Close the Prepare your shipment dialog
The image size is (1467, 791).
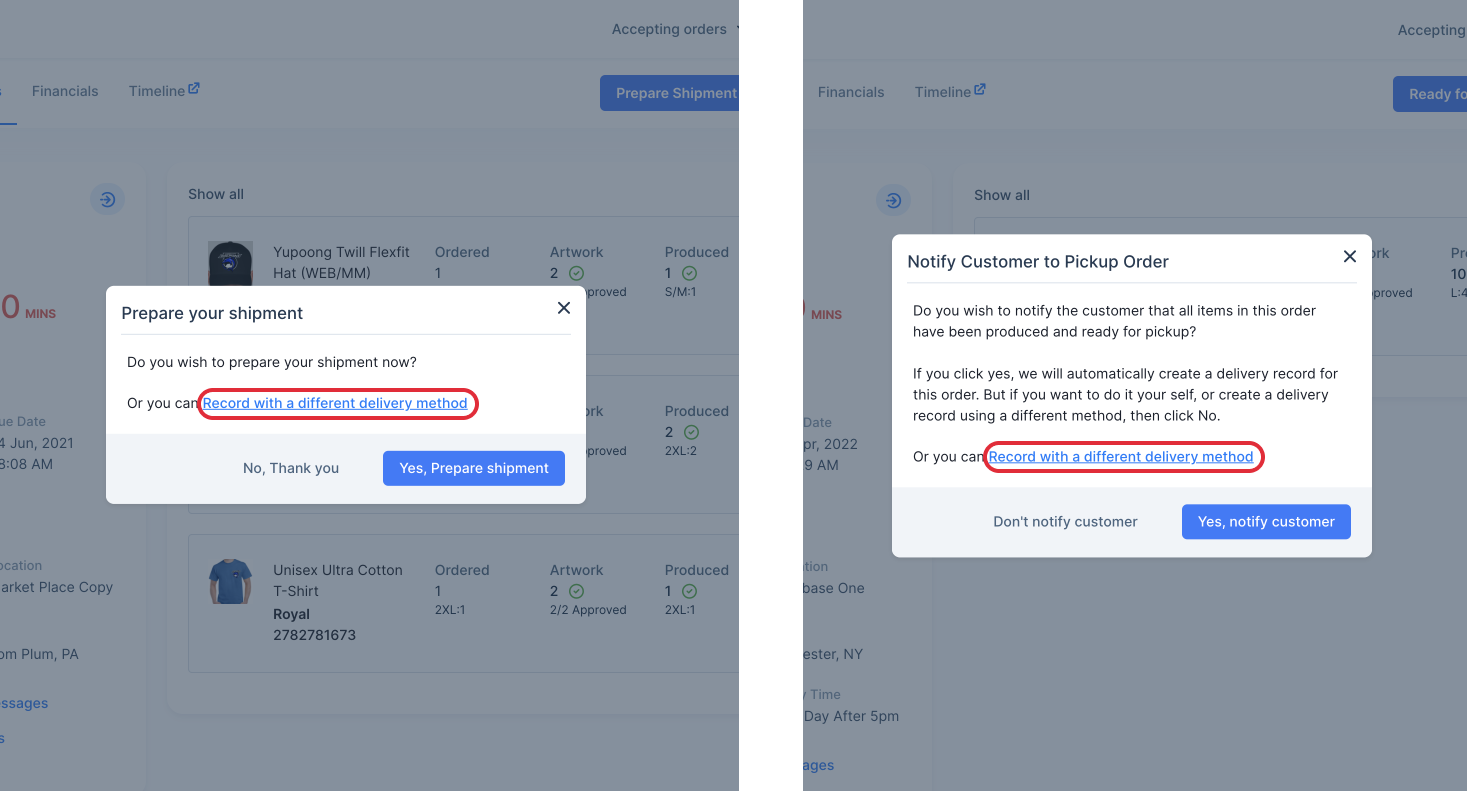564,308
